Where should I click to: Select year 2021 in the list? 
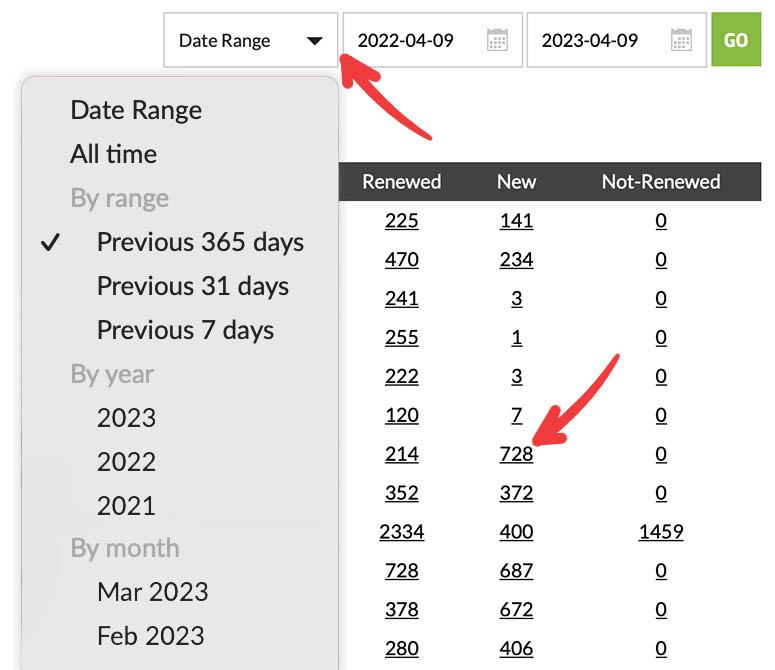pos(126,506)
